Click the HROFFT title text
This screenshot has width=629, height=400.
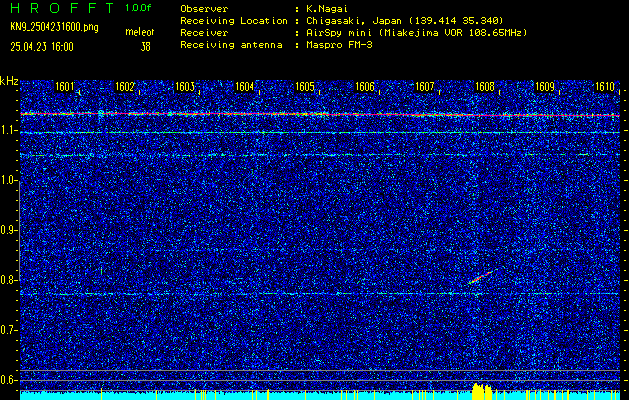(63, 8)
